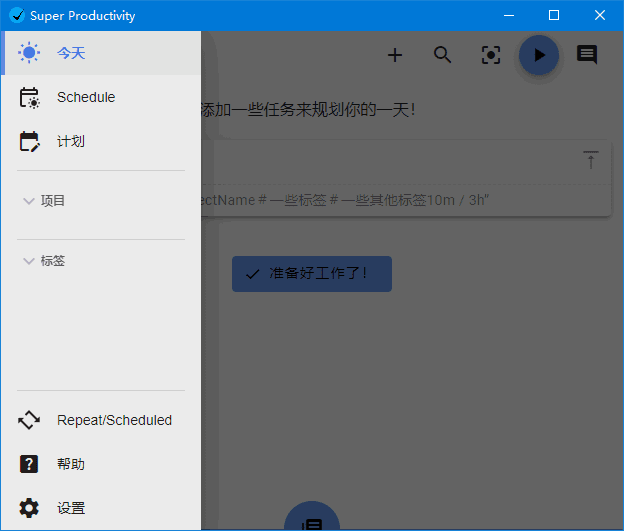Viewport: 624px width, 531px height.
Task: Activate the focus mode icon
Action: (491, 55)
